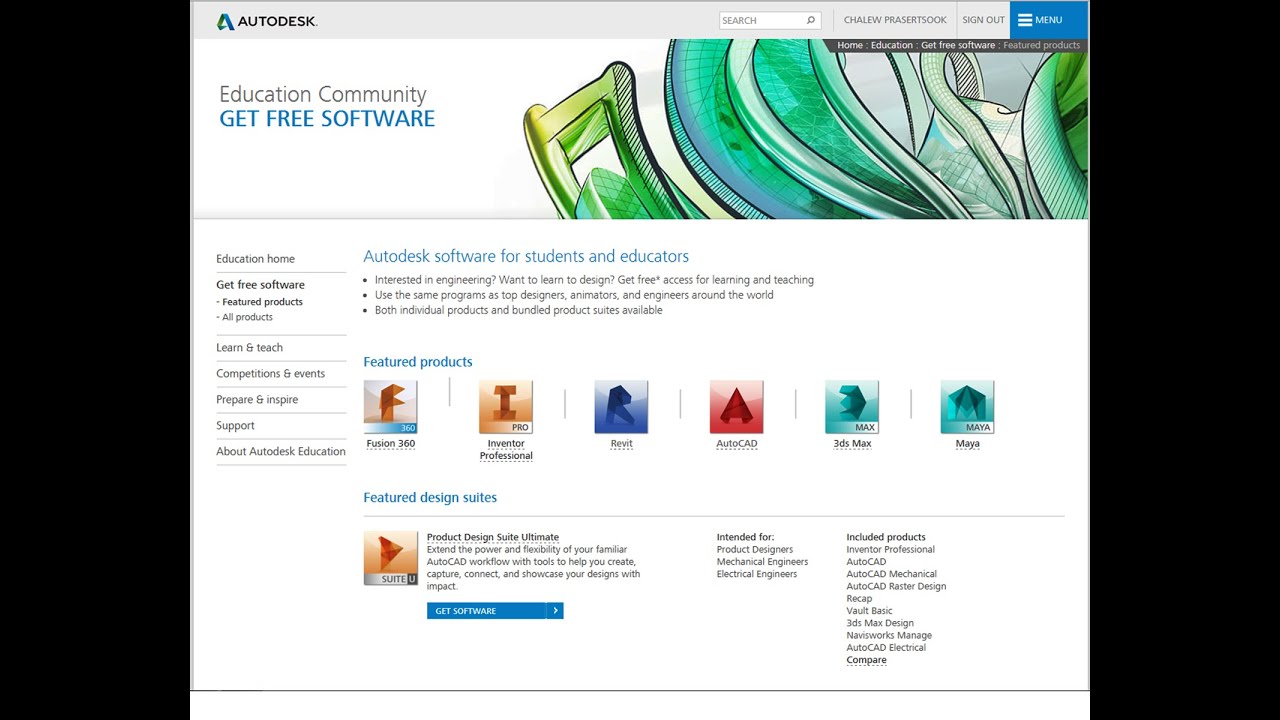Click 'Mechanical Engineers' under Intended for
1280x720 pixels.
(762, 562)
